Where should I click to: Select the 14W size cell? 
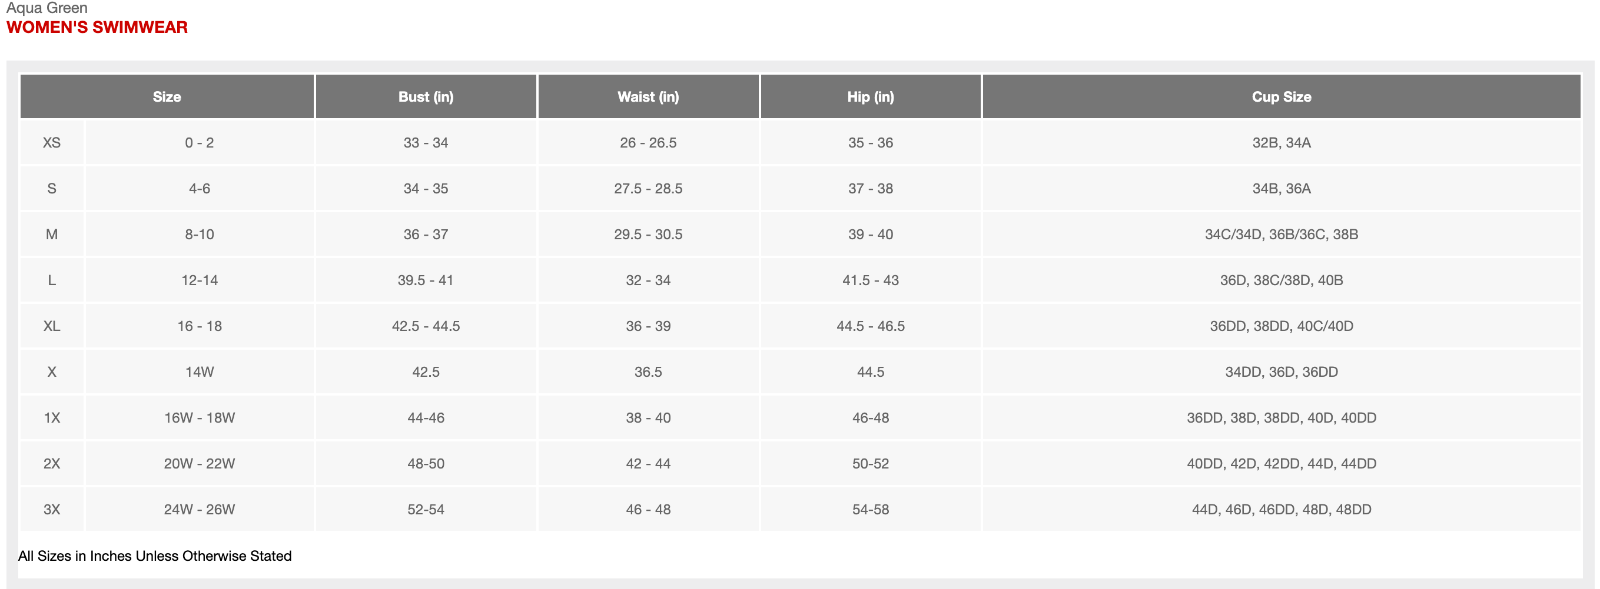pos(200,372)
